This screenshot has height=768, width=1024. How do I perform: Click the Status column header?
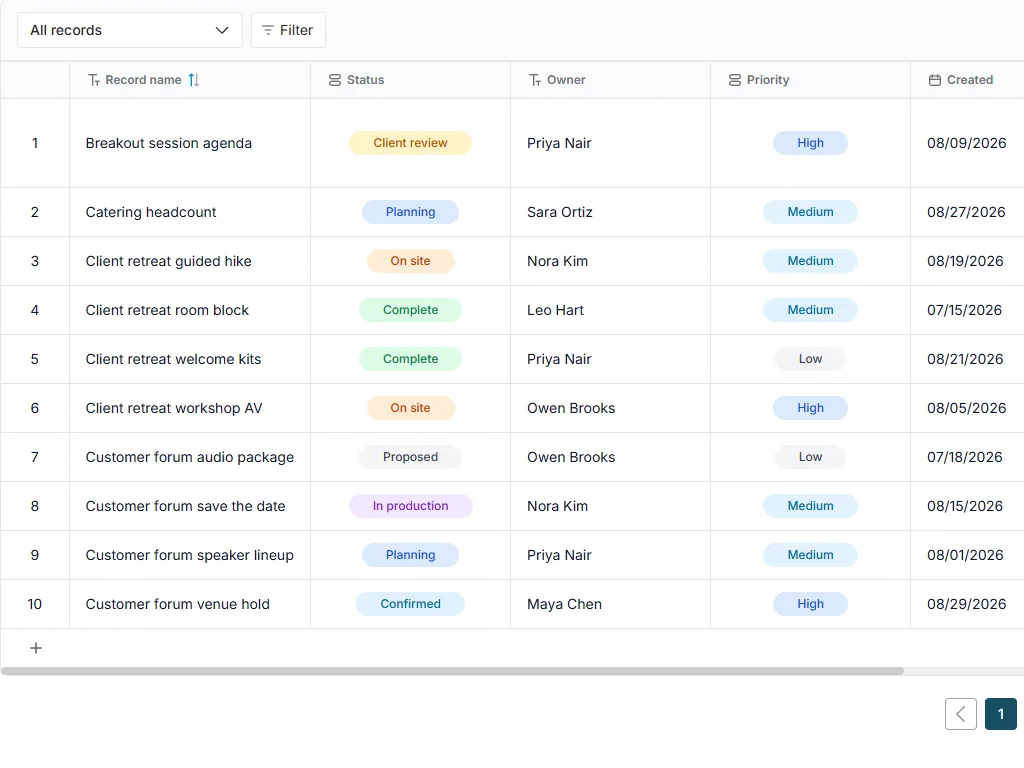coord(410,80)
